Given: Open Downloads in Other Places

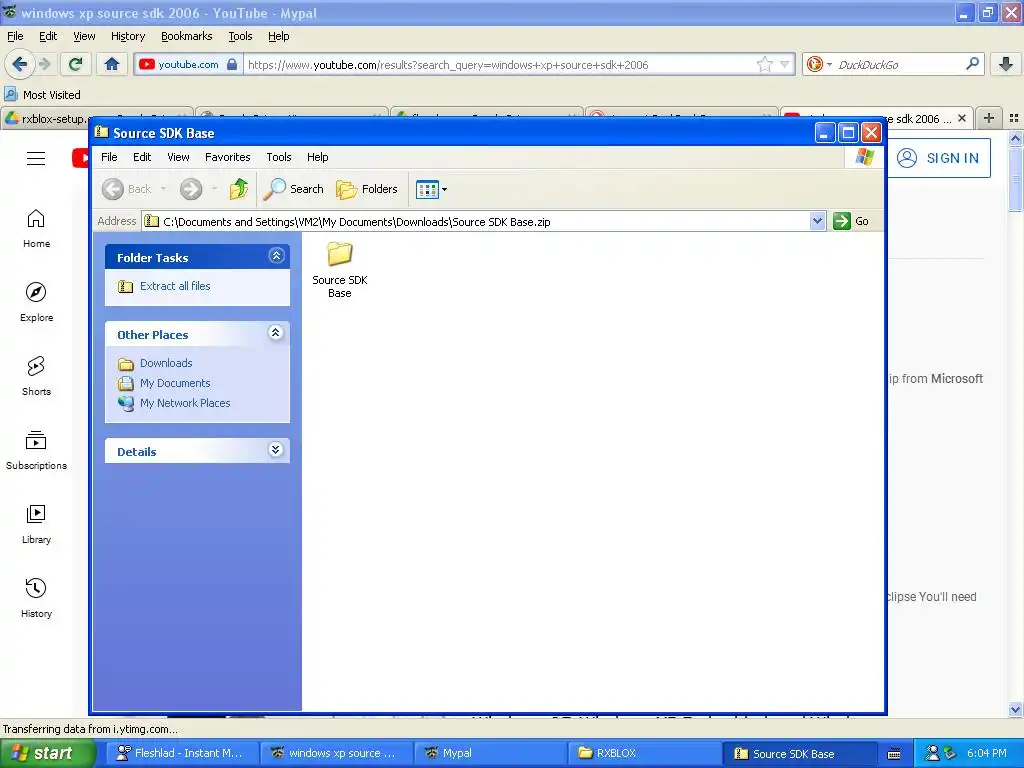Looking at the screenshot, I should tap(166, 363).
